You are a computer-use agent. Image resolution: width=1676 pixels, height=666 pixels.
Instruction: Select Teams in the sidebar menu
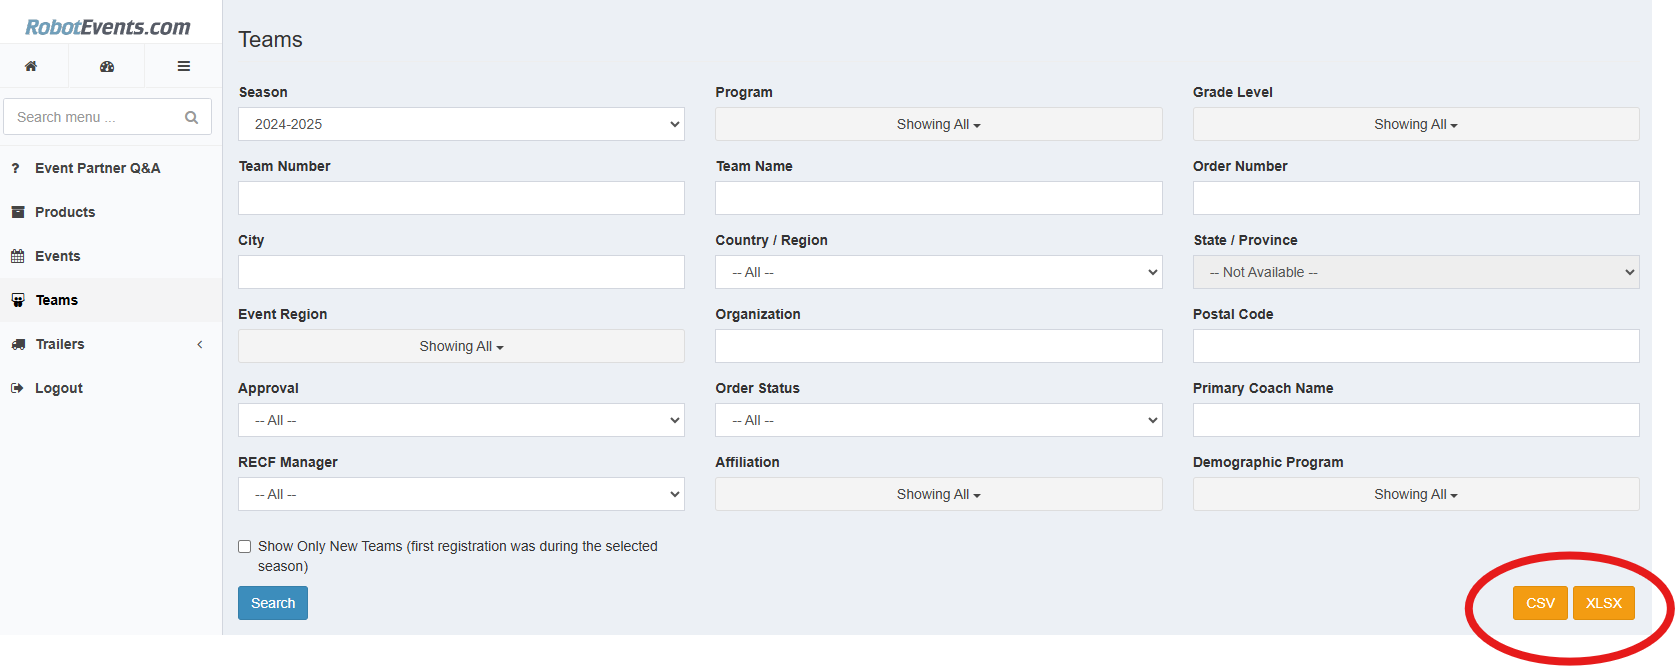click(x=56, y=299)
